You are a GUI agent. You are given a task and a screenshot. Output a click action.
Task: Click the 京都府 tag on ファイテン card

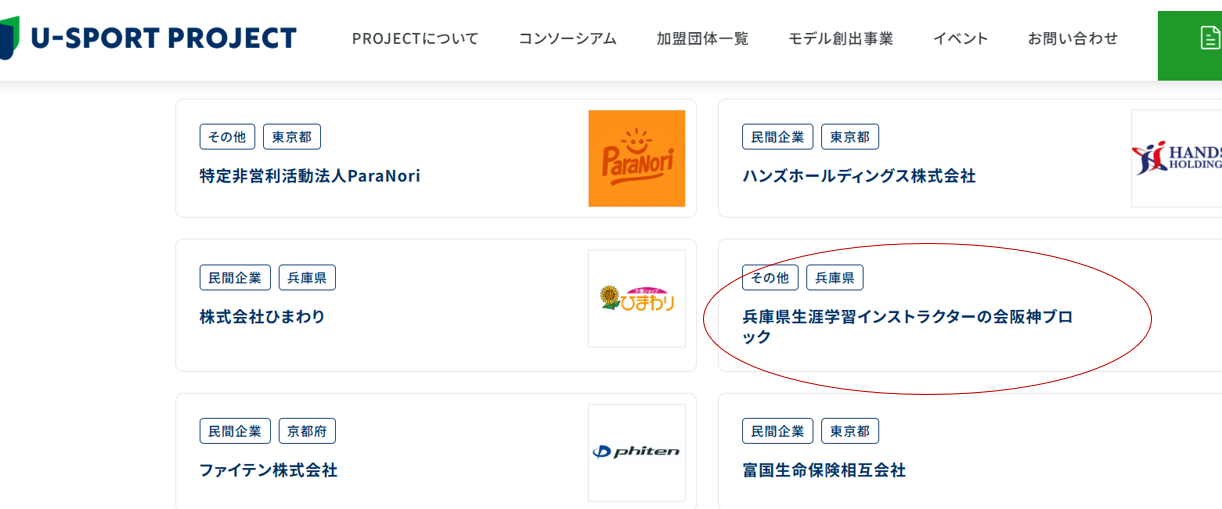pyautogui.click(x=307, y=431)
